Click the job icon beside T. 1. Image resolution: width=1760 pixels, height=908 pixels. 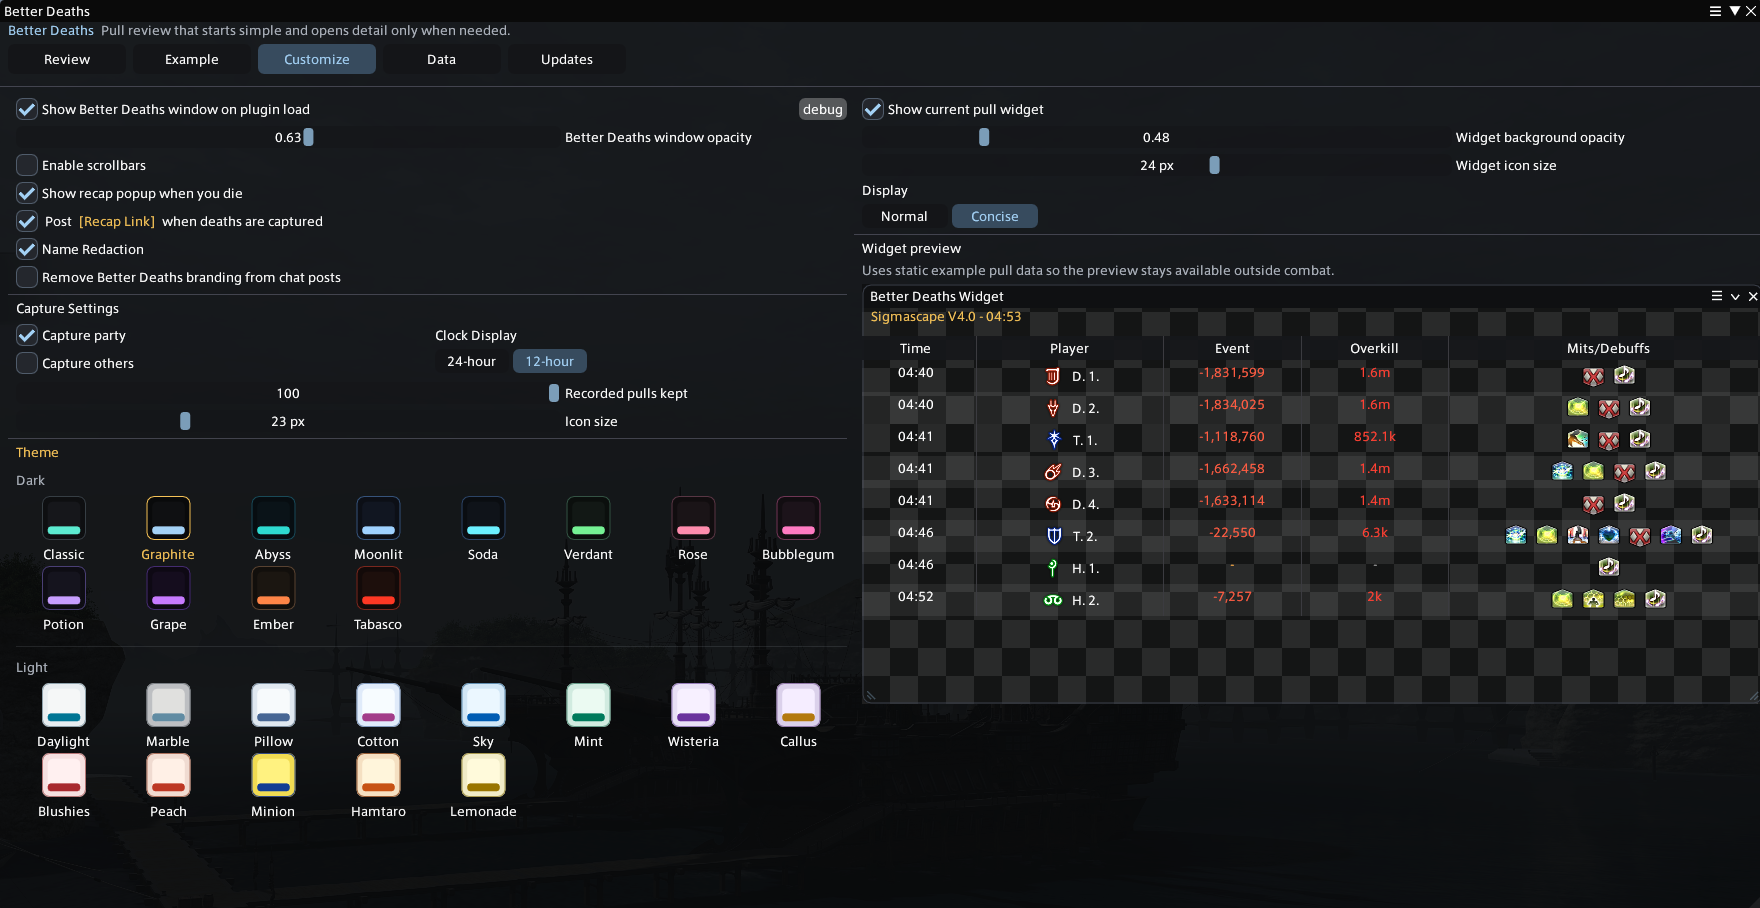(1053, 440)
